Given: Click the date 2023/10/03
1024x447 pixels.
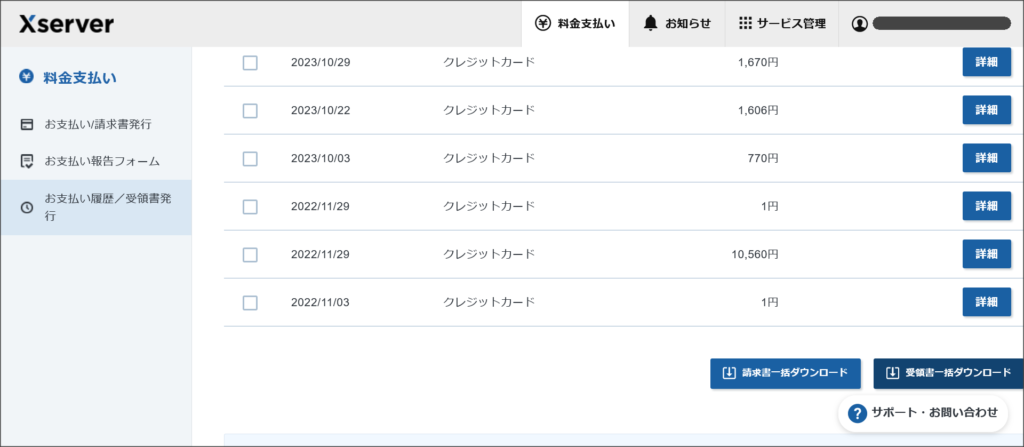Looking at the screenshot, I should coord(321,159).
